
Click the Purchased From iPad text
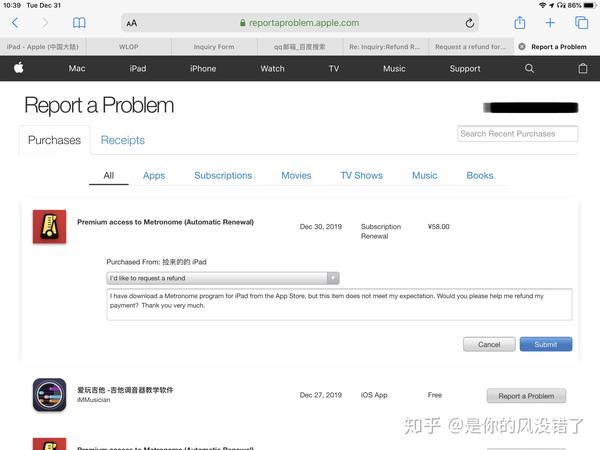point(157,262)
